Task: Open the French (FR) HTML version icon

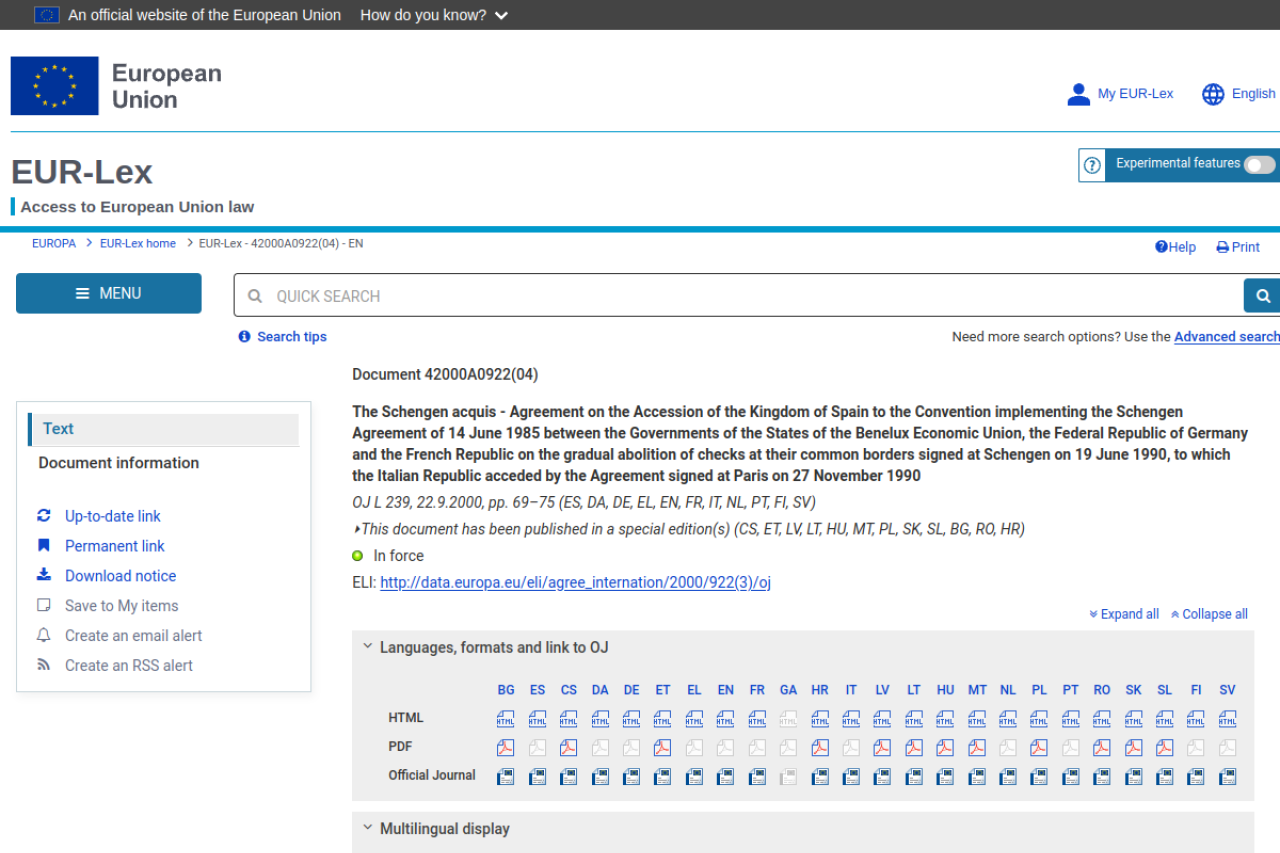Action: click(x=757, y=719)
